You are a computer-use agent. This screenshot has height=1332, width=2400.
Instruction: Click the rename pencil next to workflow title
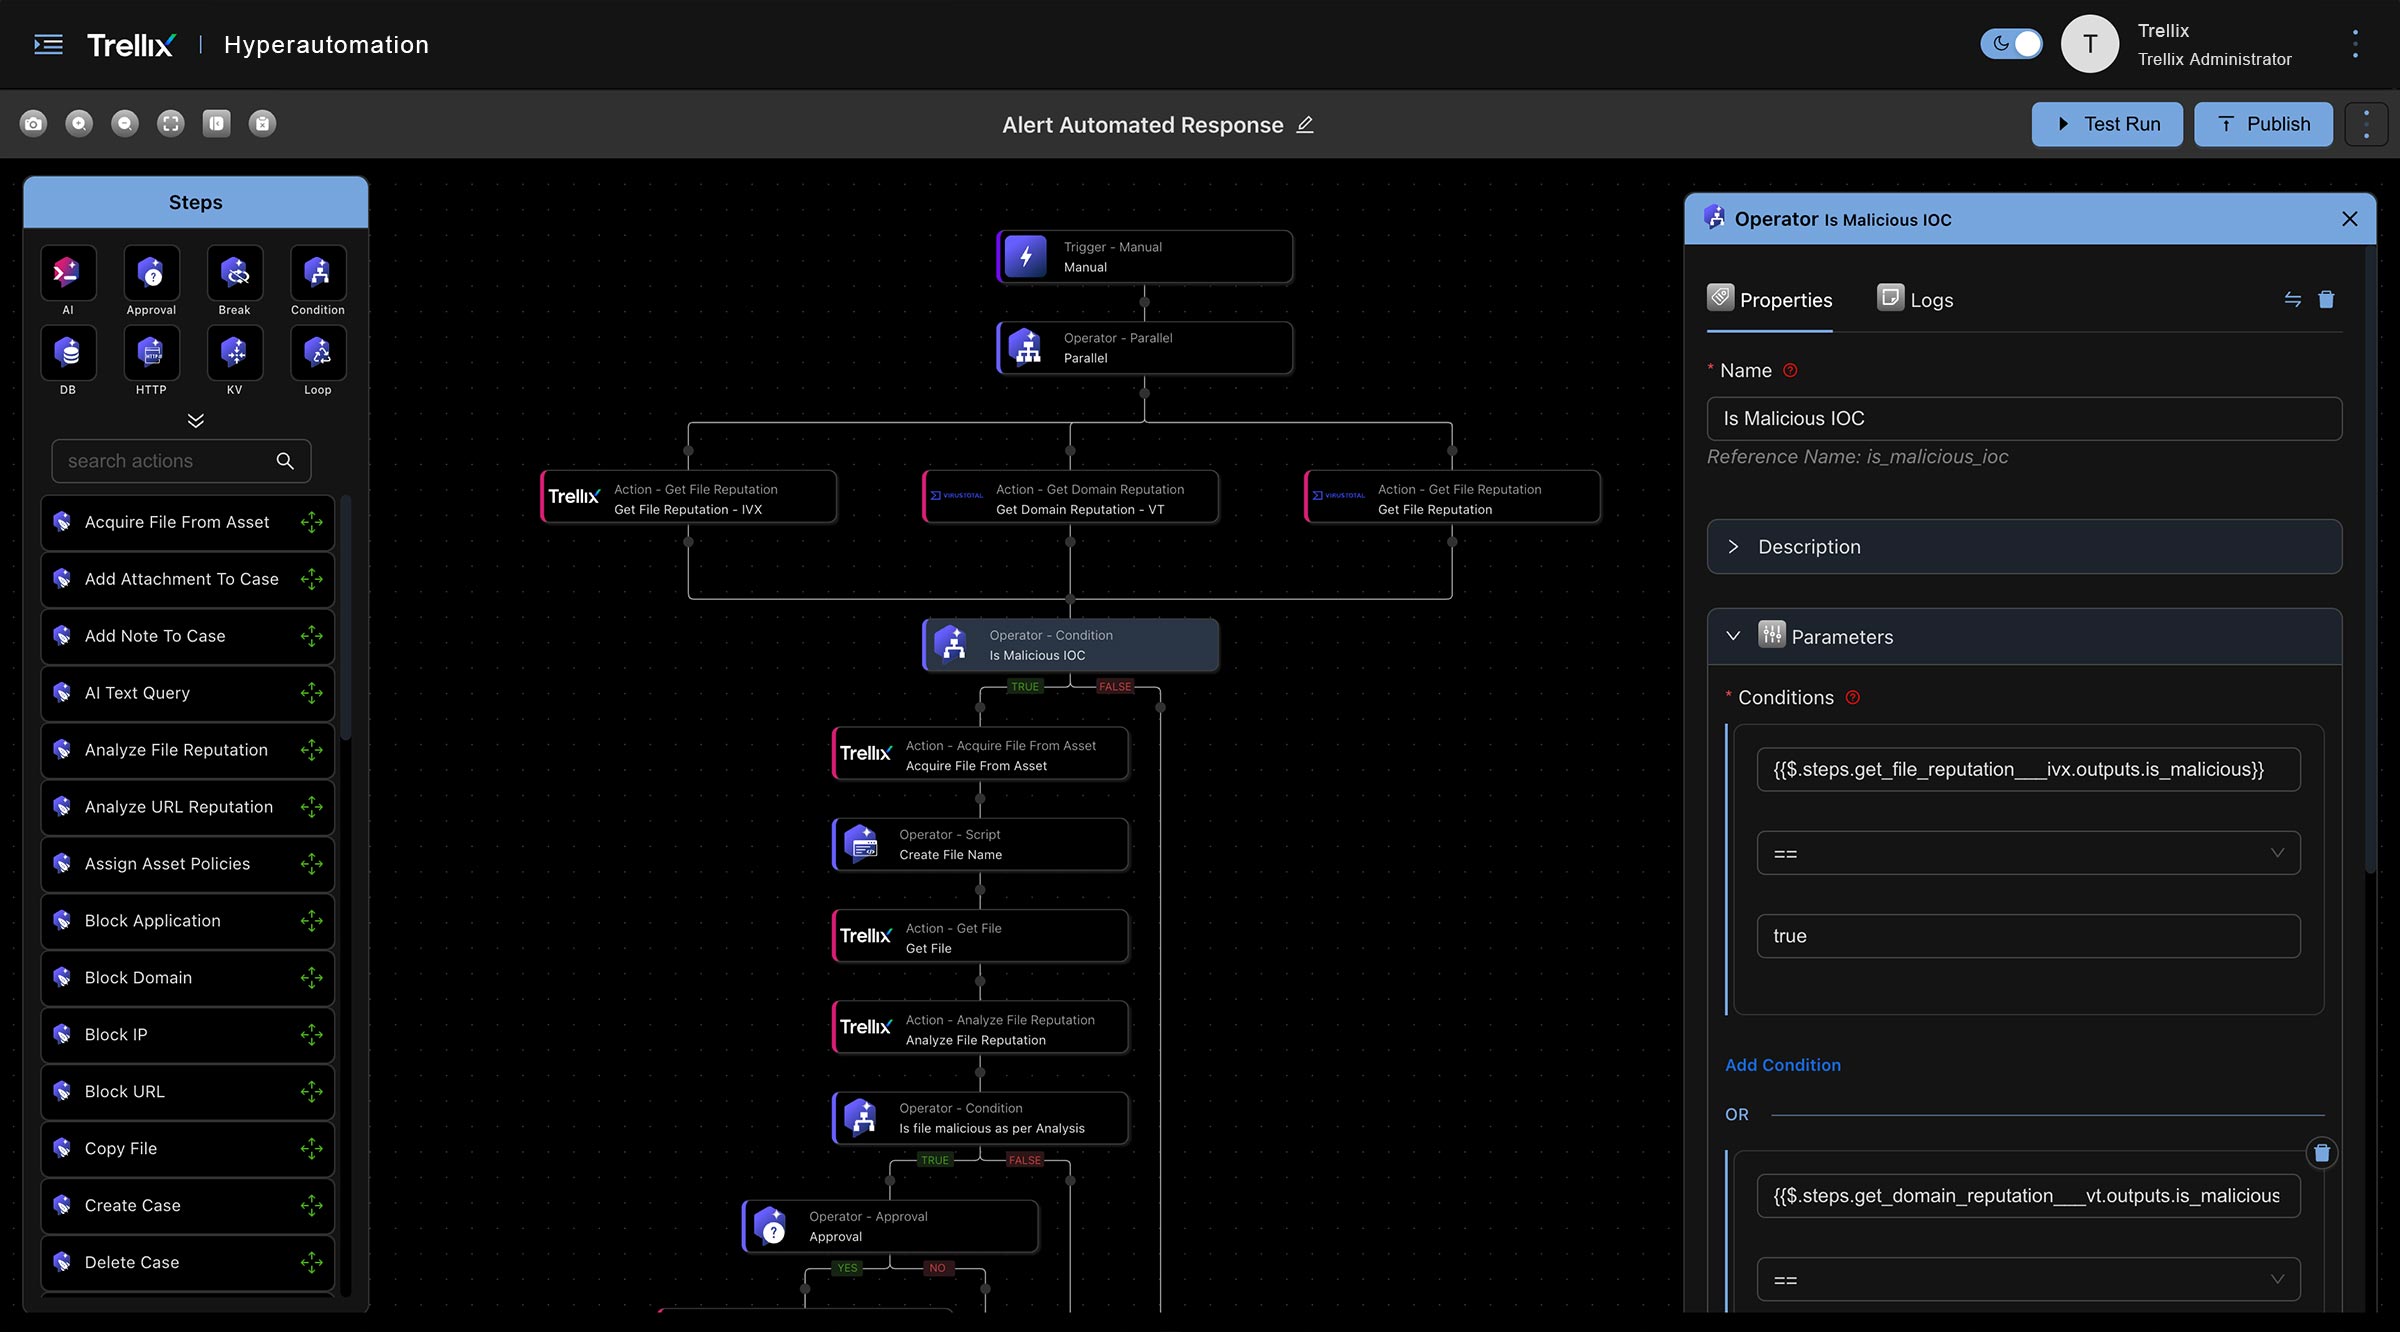click(x=1305, y=125)
